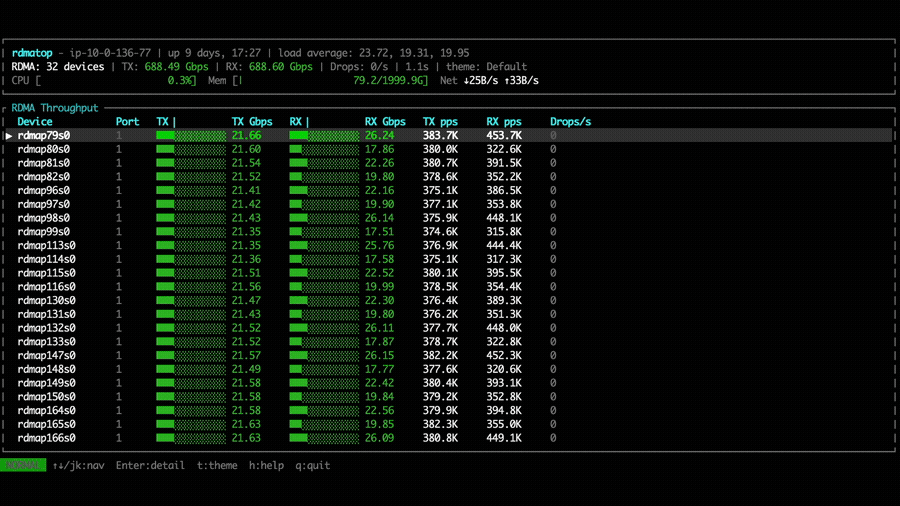The height and width of the screenshot is (506, 900).
Task: Select the rdmap130s0 device row
Action: pyautogui.click(x=448, y=301)
